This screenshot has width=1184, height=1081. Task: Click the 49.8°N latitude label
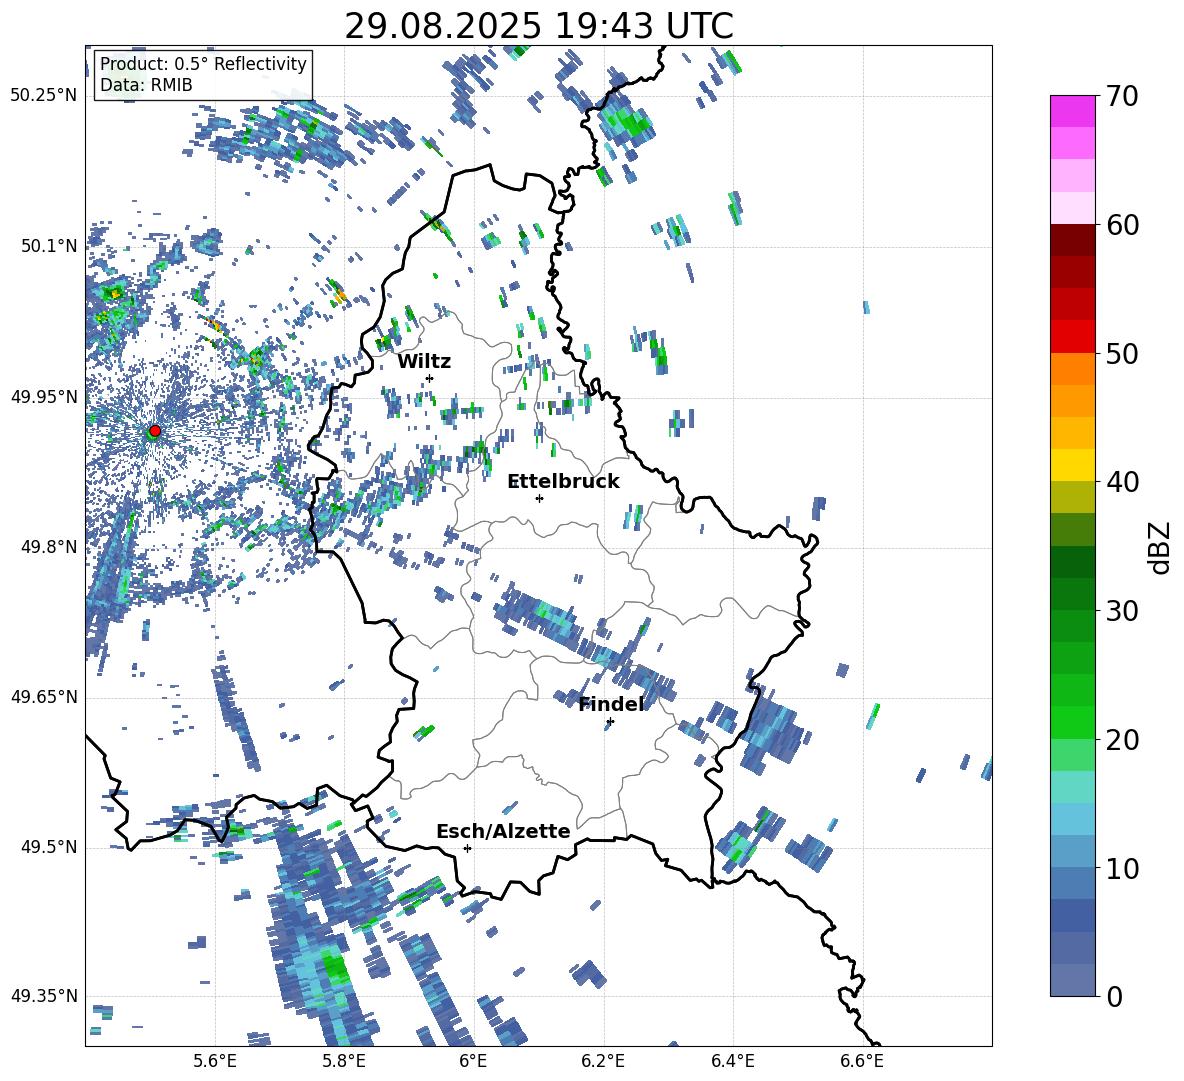[x=49, y=547]
